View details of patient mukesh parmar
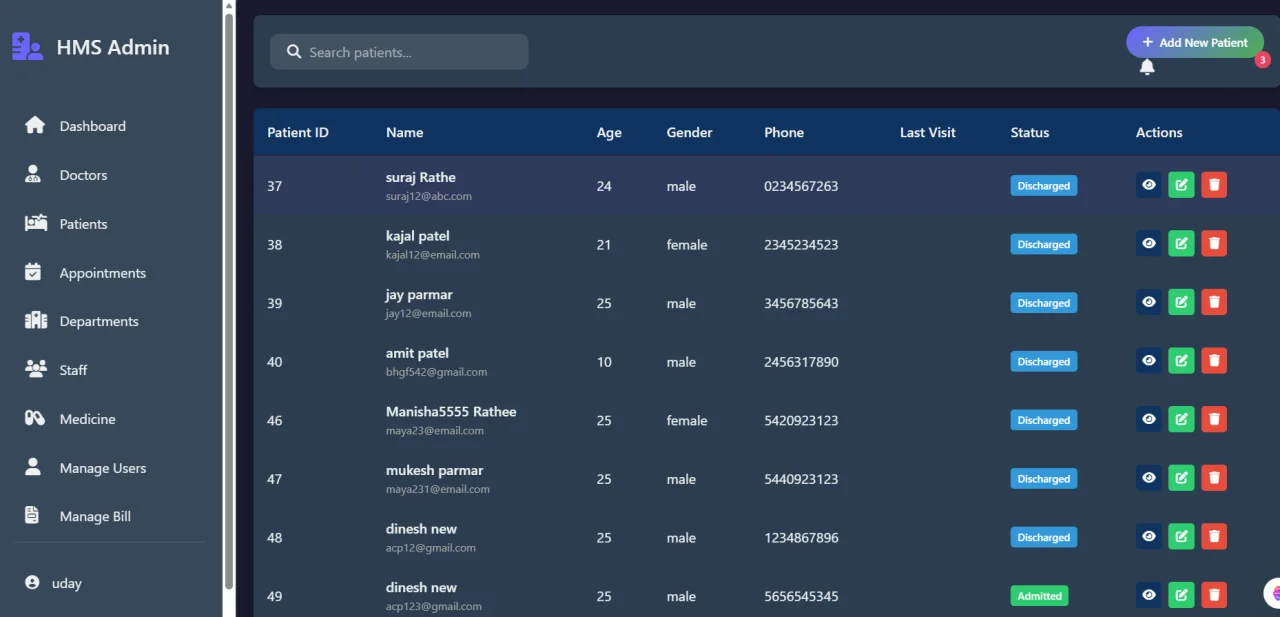The image size is (1280, 617). click(1149, 478)
